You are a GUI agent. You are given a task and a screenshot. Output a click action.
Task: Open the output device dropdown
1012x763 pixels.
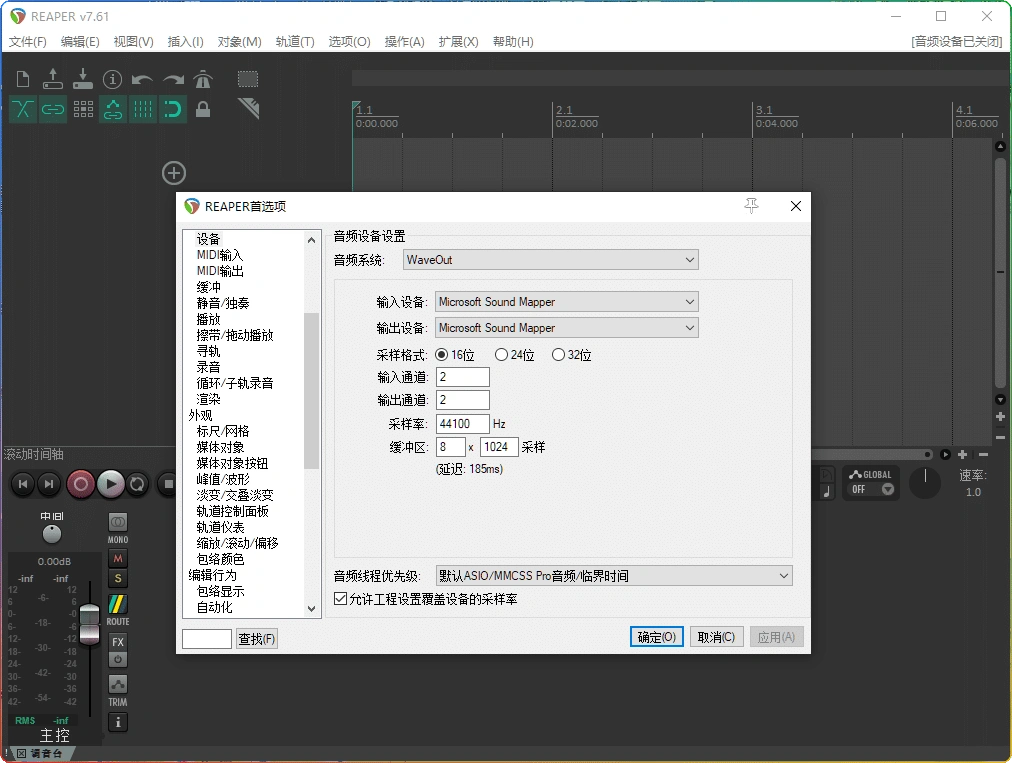click(566, 328)
